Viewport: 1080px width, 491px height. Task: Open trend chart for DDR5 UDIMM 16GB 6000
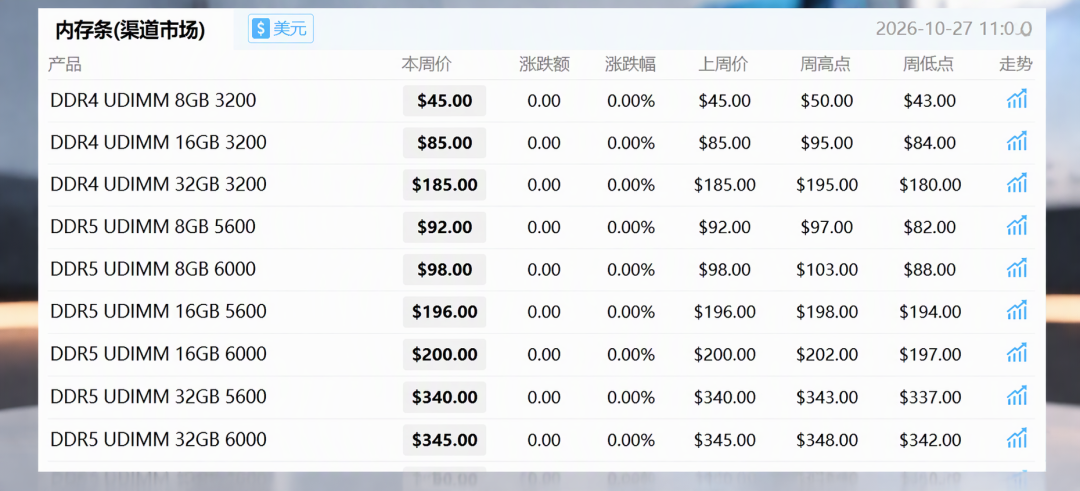pos(1017,353)
